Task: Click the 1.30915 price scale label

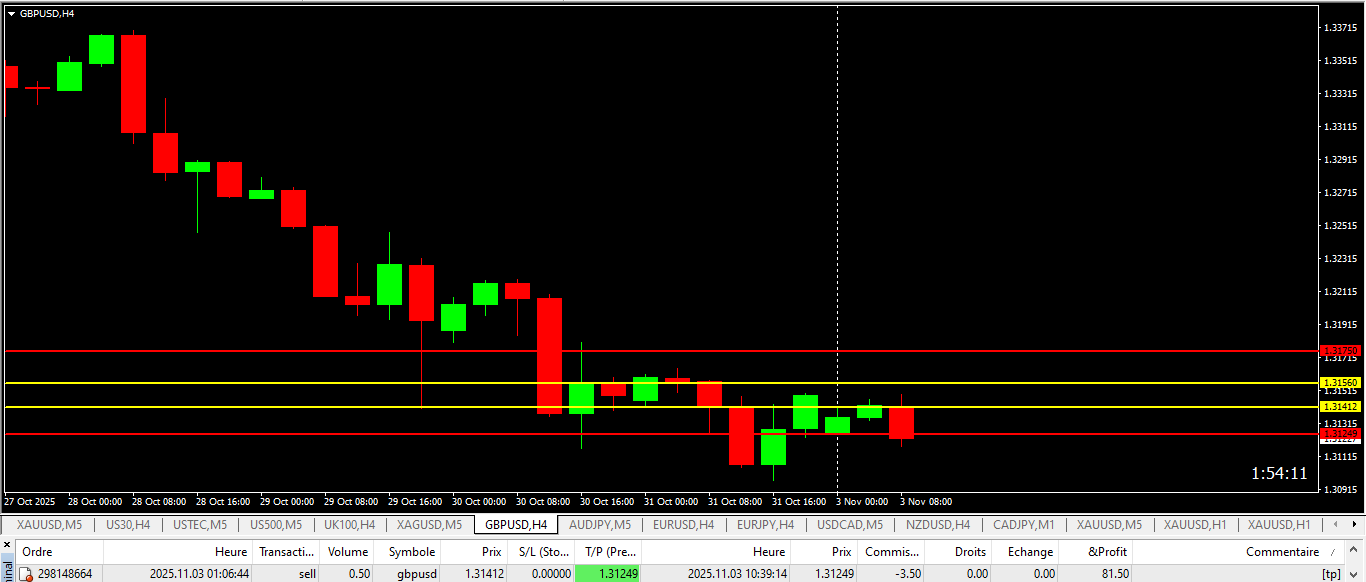Action: 1339,490
